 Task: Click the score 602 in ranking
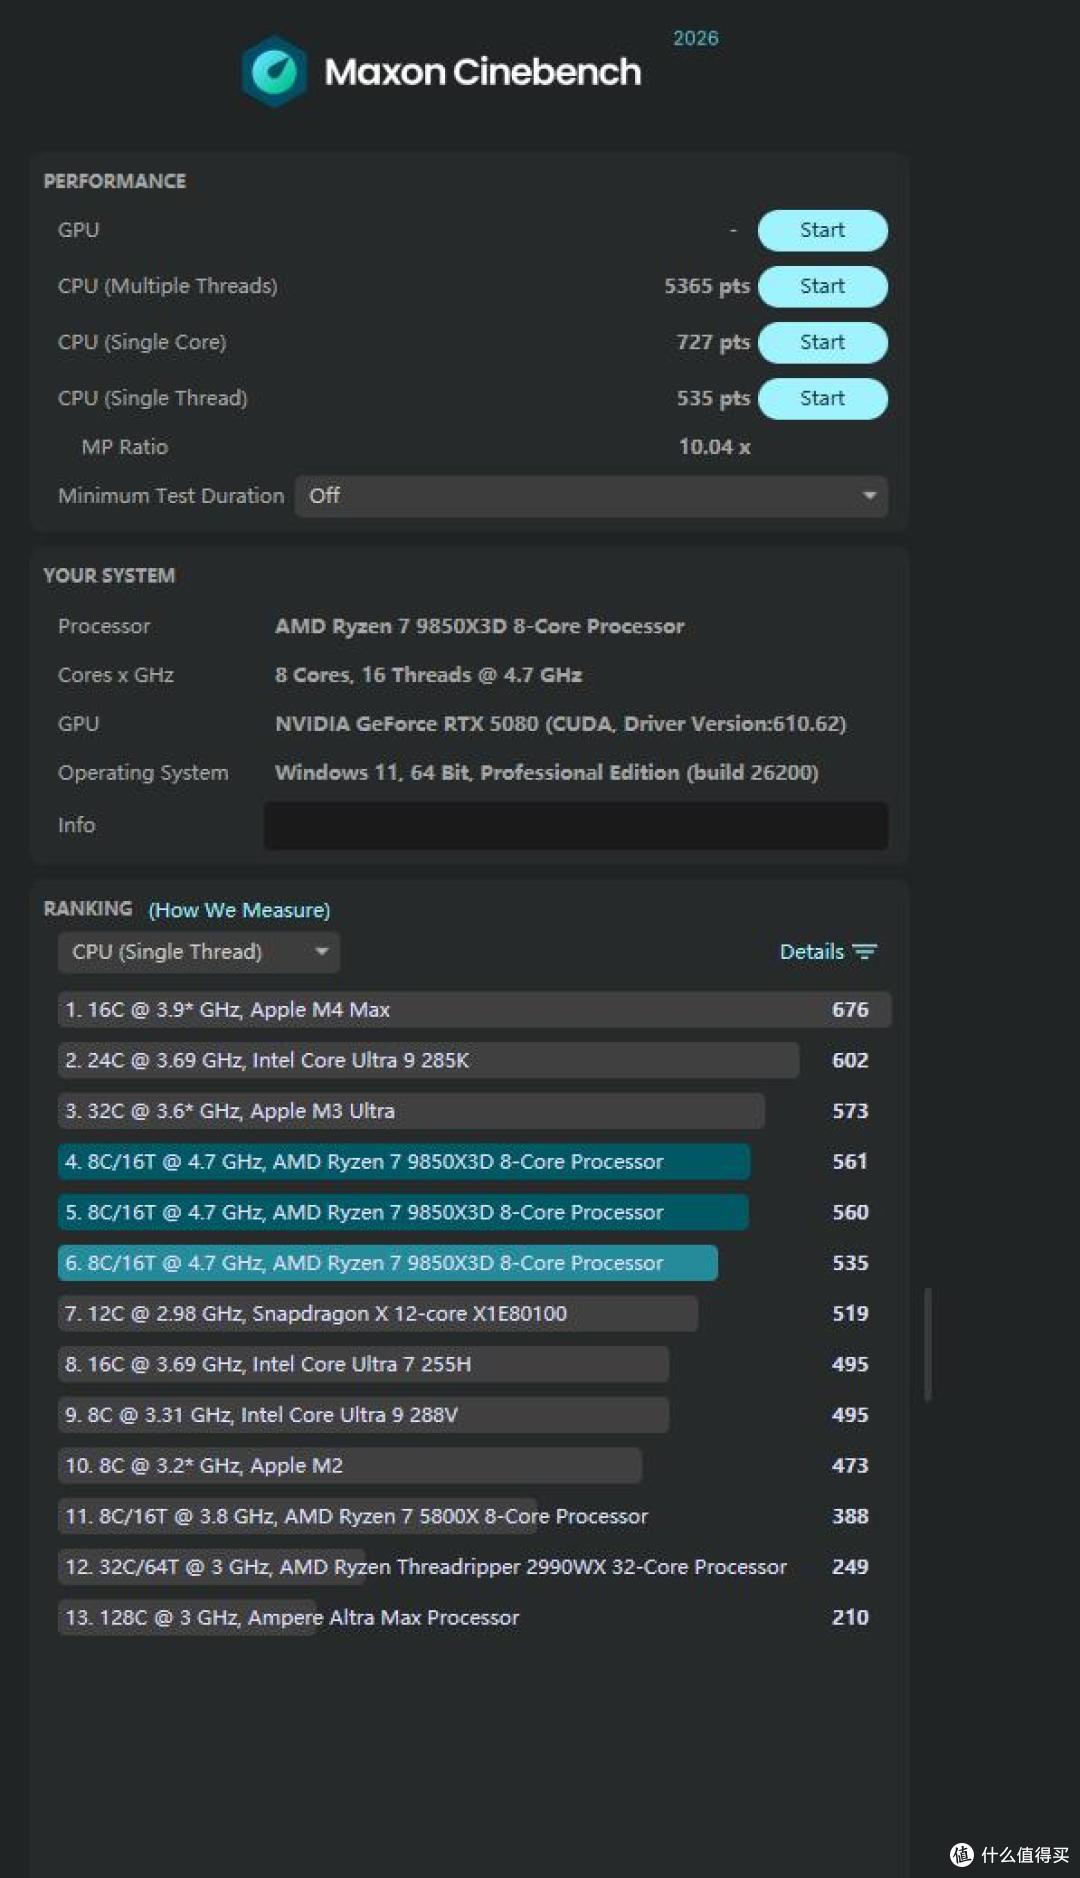850,1060
